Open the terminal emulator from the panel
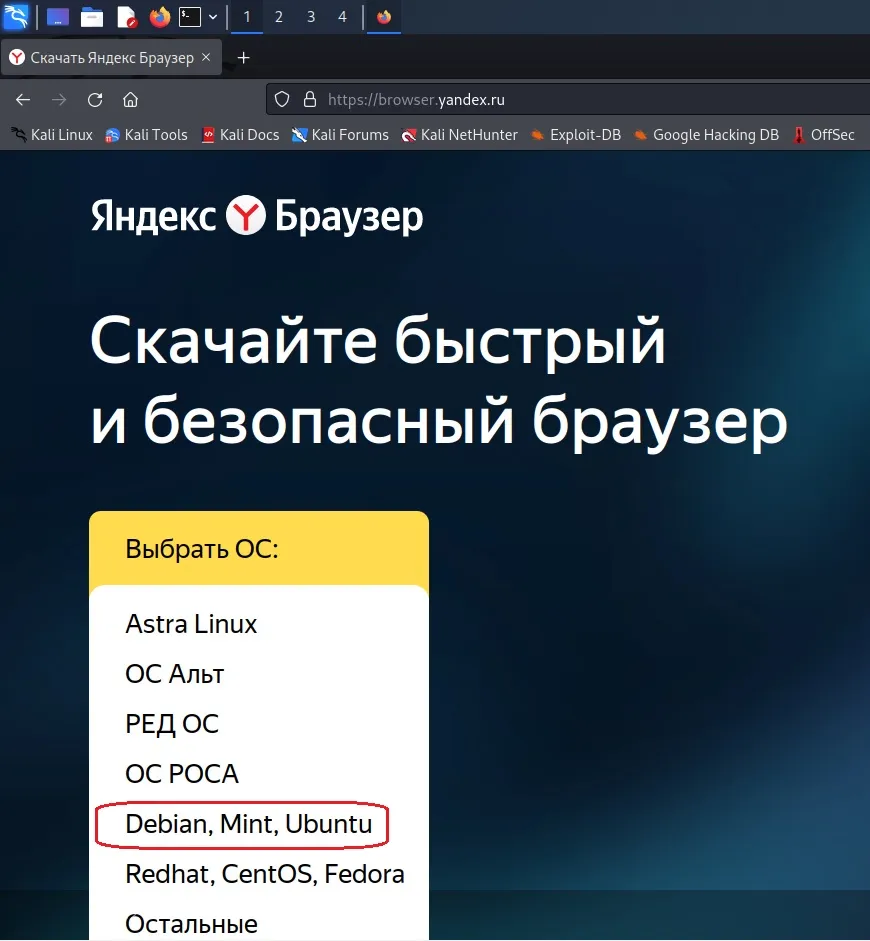Image resolution: width=870 pixels, height=941 pixels. click(x=190, y=17)
